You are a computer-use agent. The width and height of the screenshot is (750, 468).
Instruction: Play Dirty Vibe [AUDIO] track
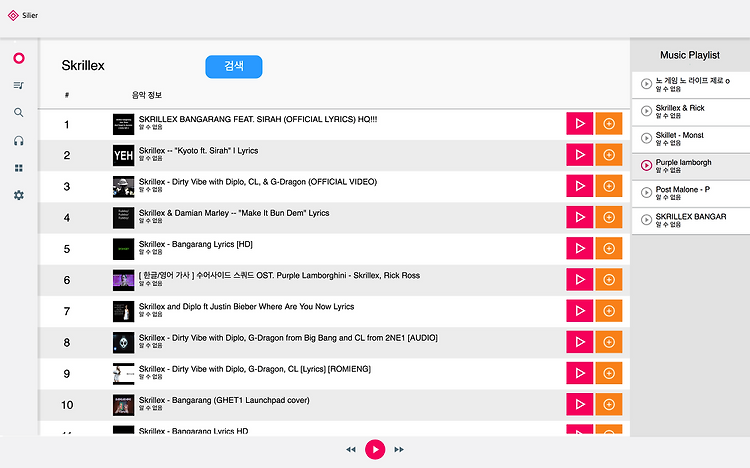580,342
